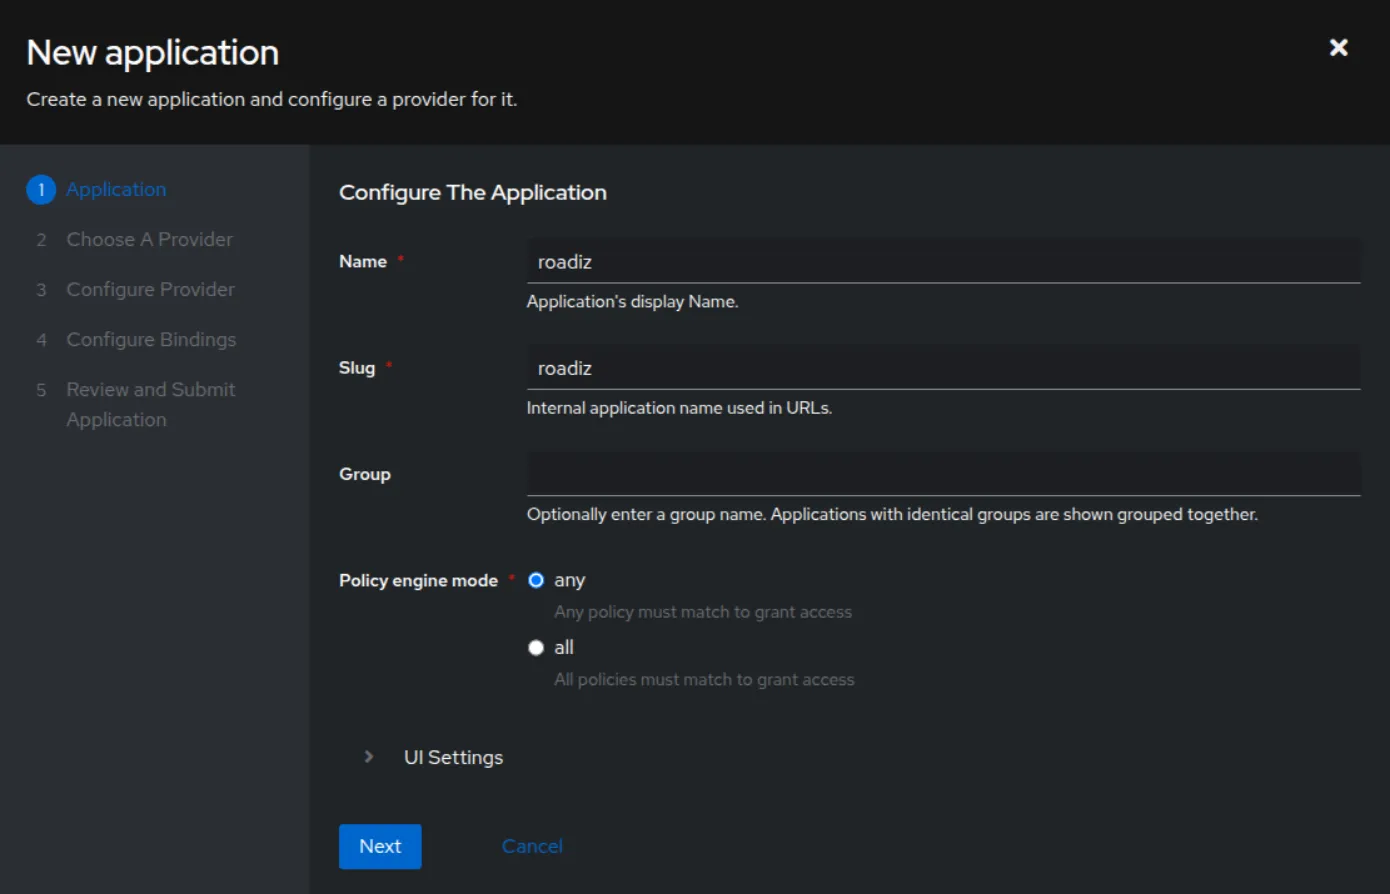Viewport: 1390px width, 894px height.
Task: Click step number 2 in sidebar
Action: coord(41,240)
